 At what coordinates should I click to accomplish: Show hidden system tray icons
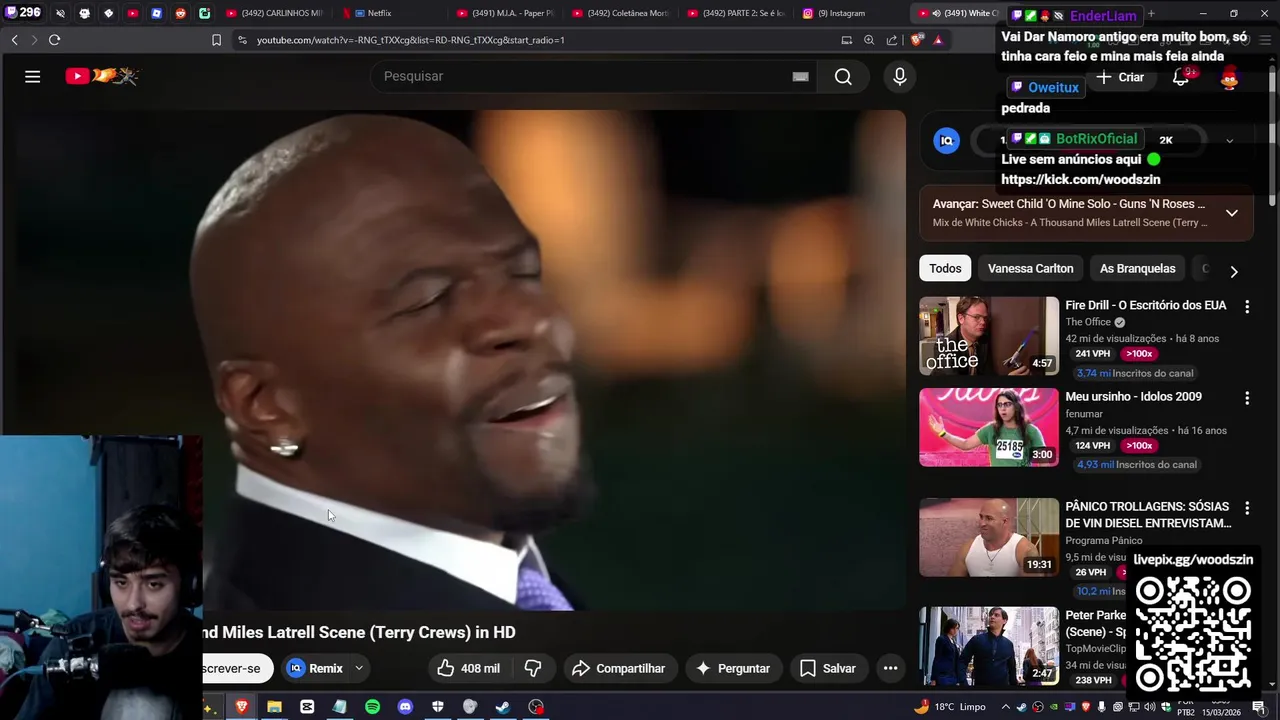click(x=1007, y=707)
